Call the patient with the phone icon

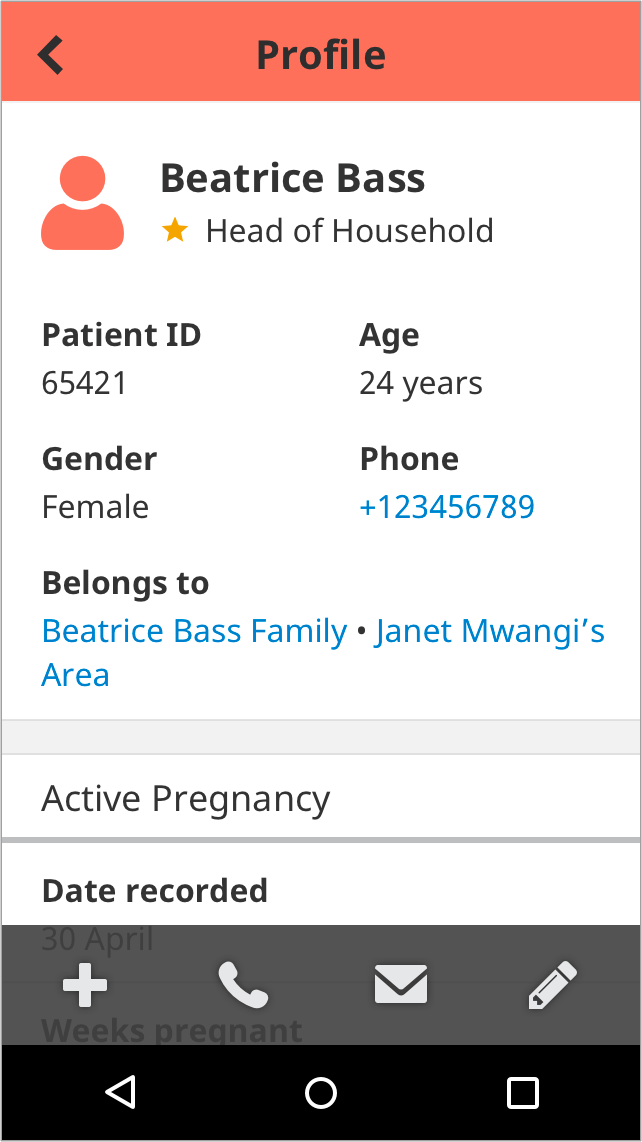[x=243, y=985]
